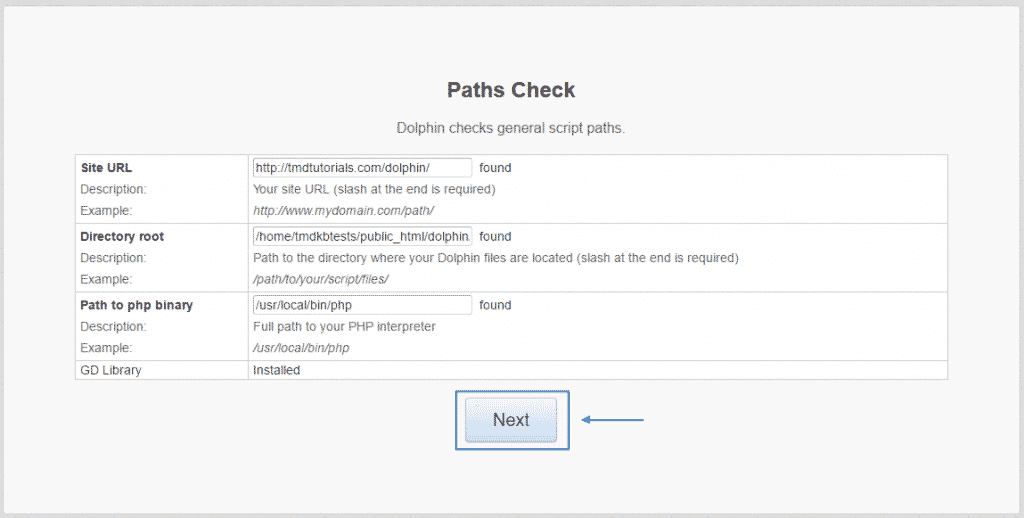Click the Path to php binary label
Screen dimensions: 1024x518
pos(135,305)
